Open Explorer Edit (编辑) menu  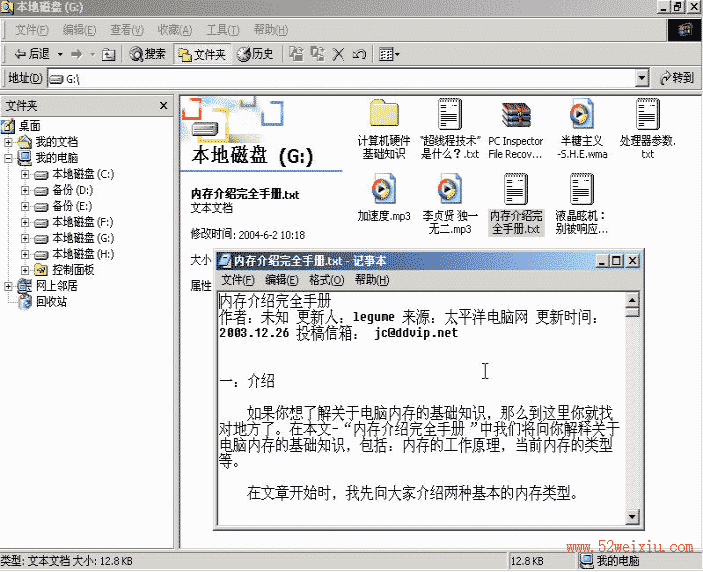(79, 30)
